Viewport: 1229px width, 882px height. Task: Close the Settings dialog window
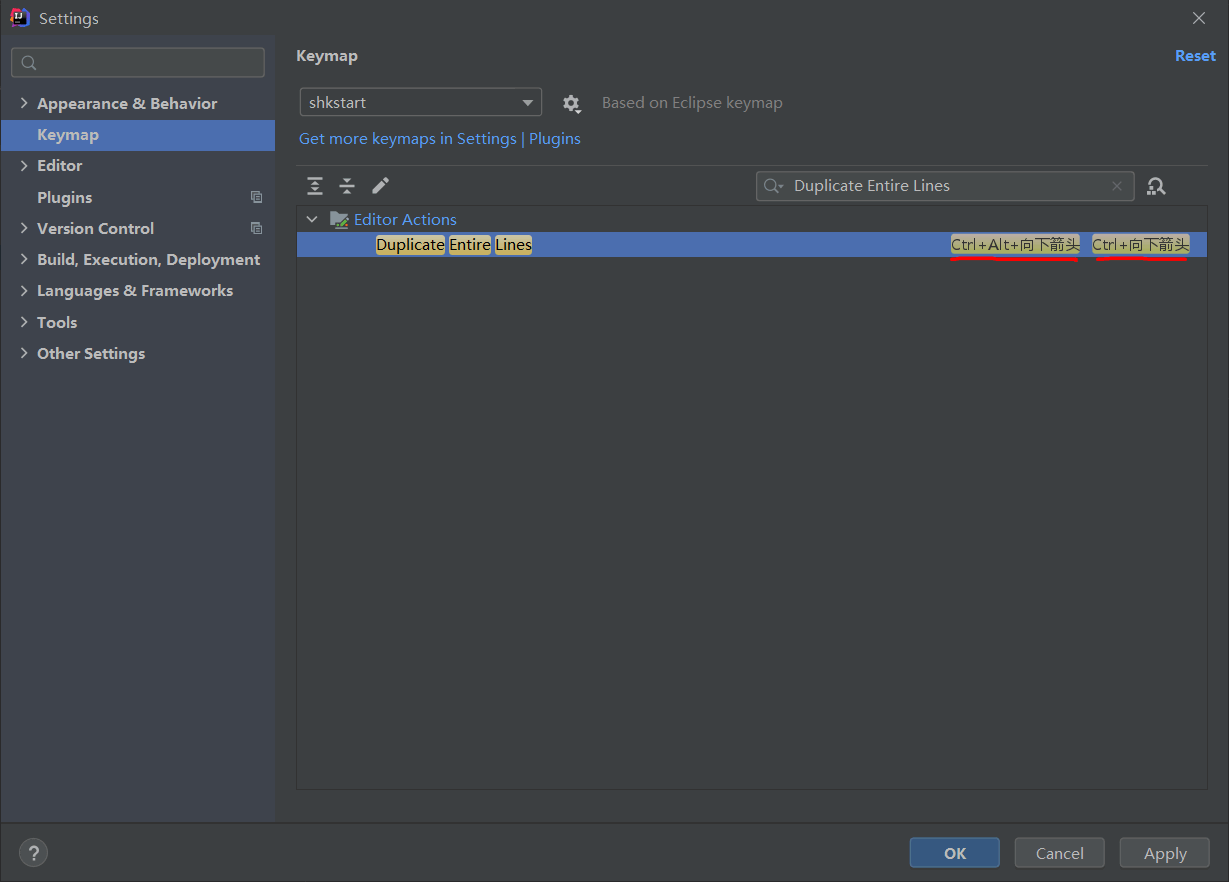tap(1199, 18)
